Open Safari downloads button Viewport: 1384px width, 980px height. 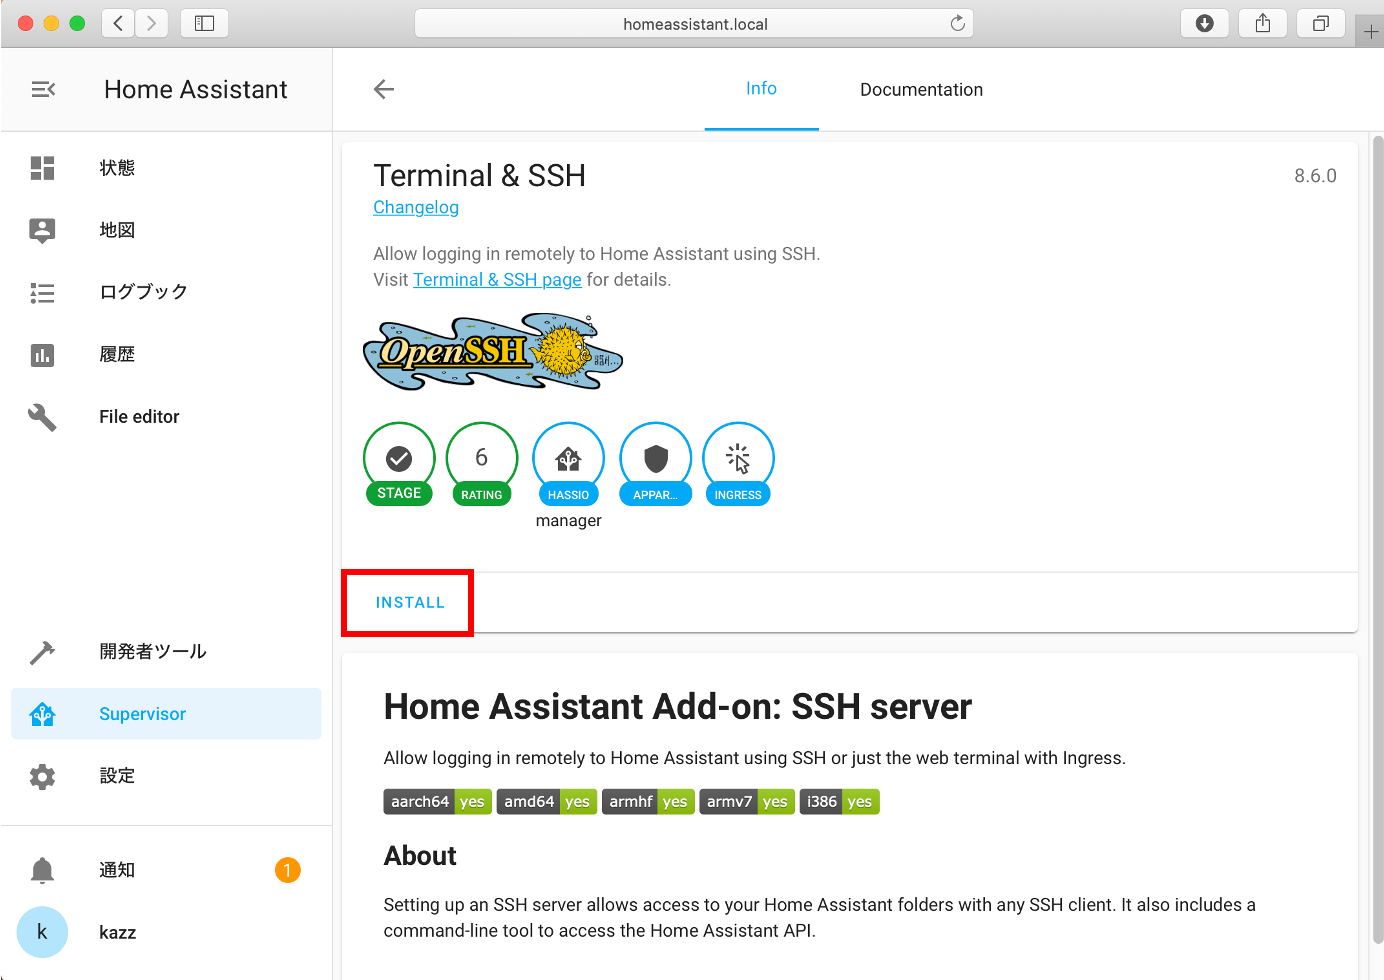click(1204, 23)
